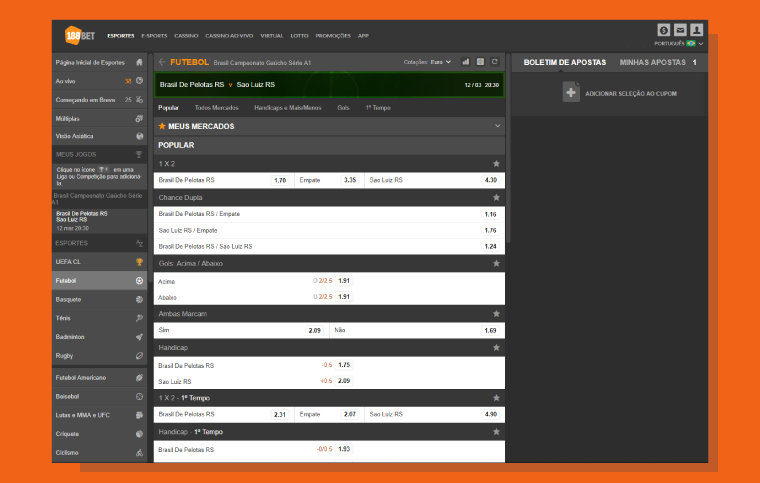Open the user account icon
This screenshot has height=483, width=760.
coord(697,30)
